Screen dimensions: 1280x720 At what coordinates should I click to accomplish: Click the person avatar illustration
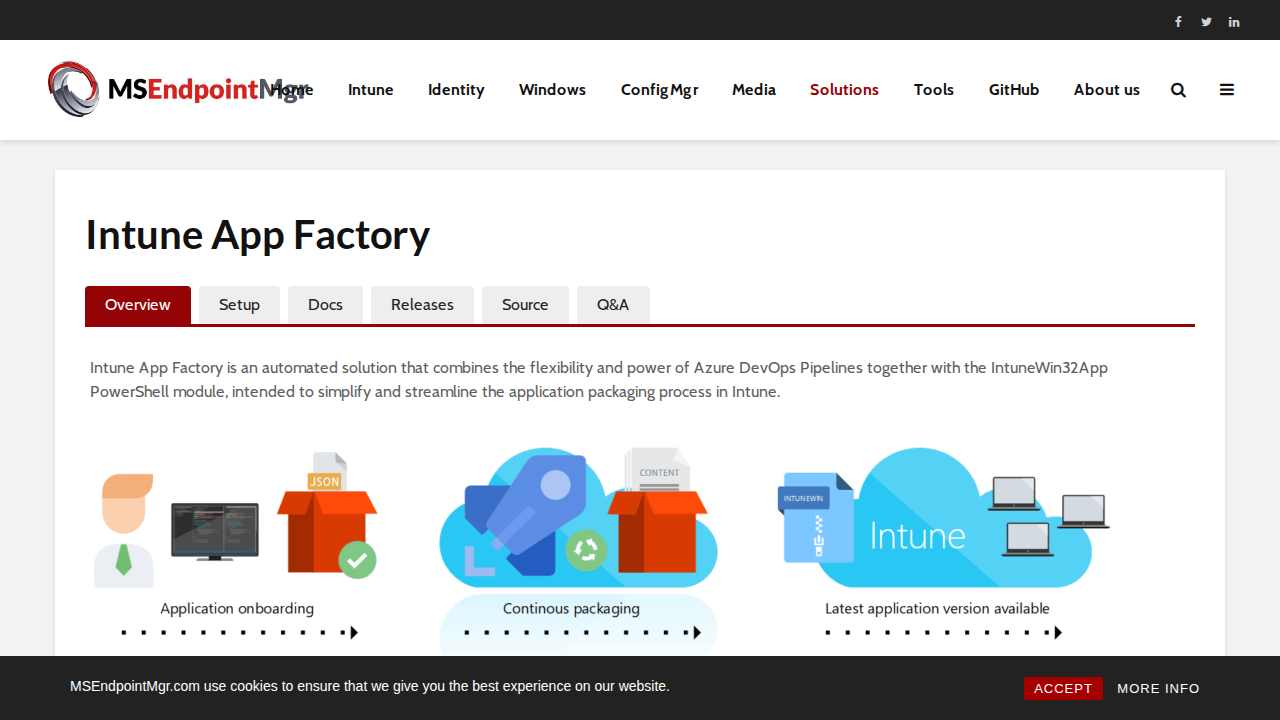pyautogui.click(x=126, y=530)
